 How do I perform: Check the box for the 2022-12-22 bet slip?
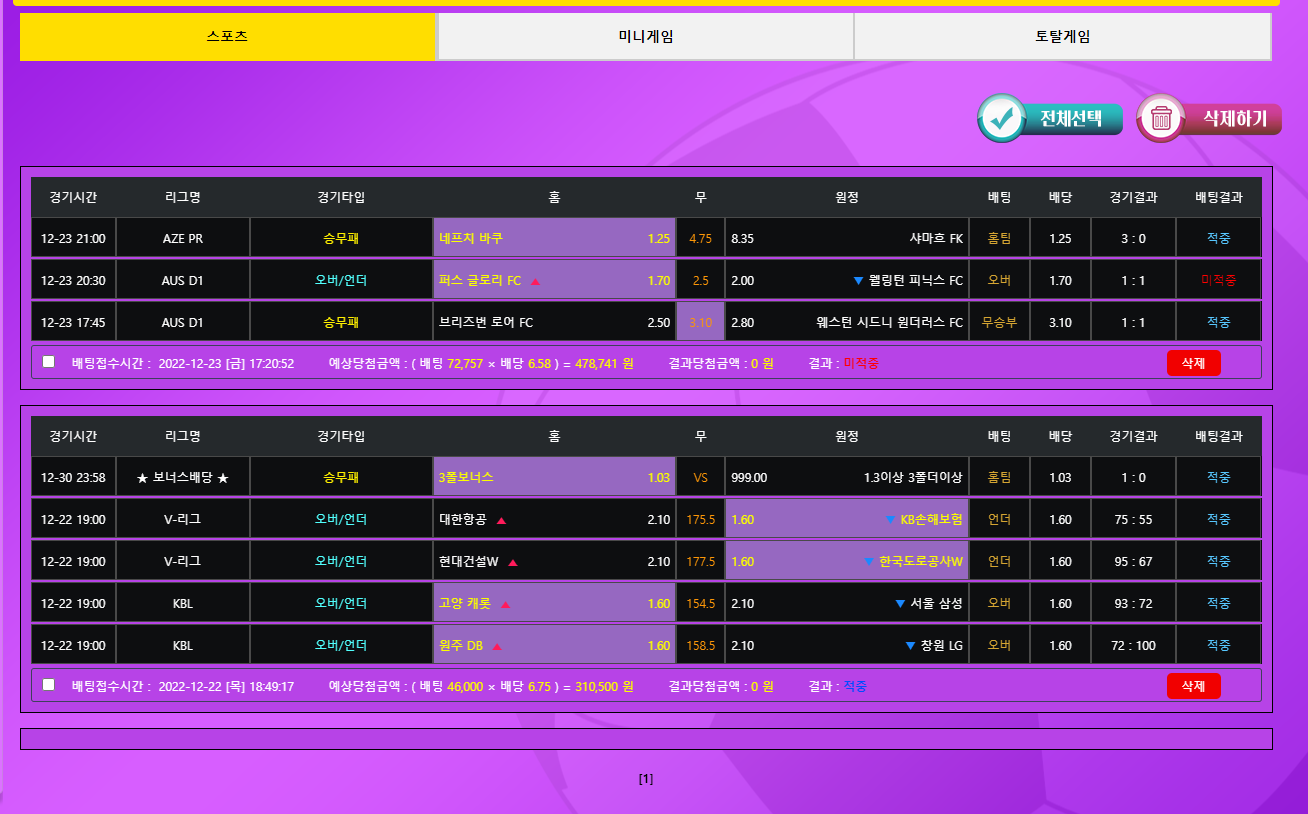[x=48, y=685]
